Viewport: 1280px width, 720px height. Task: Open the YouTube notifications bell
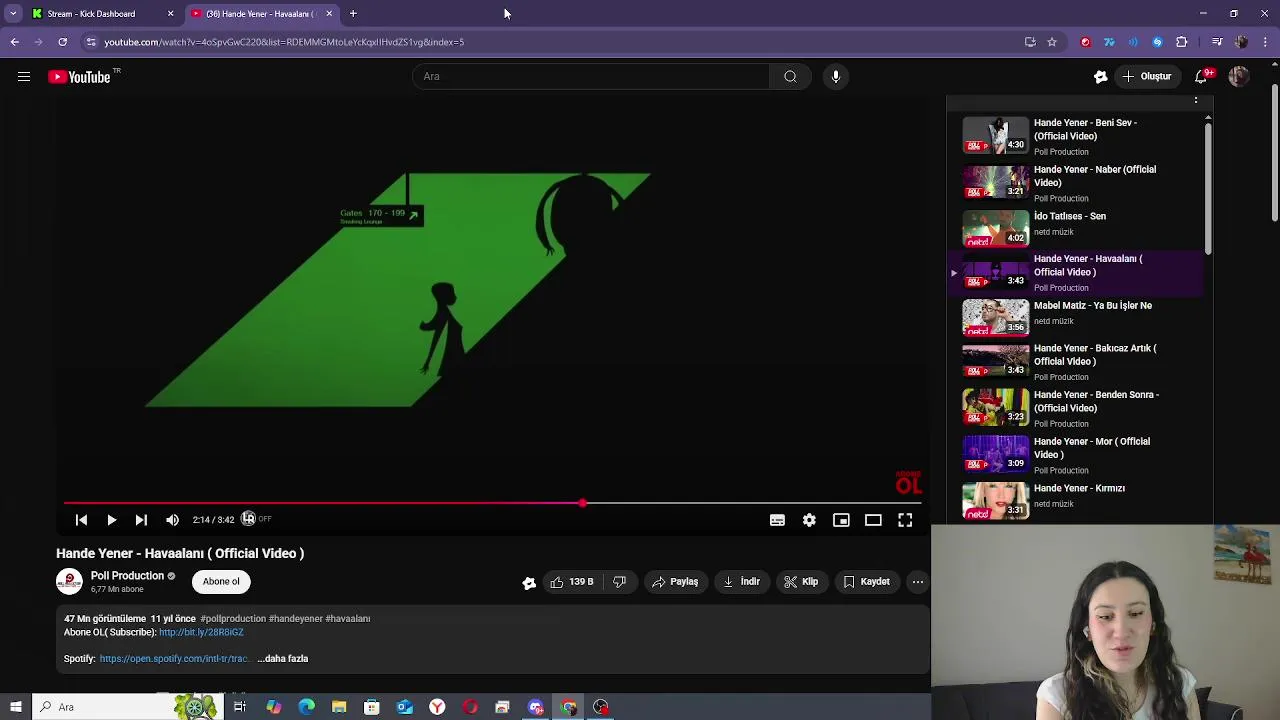click(x=1202, y=77)
